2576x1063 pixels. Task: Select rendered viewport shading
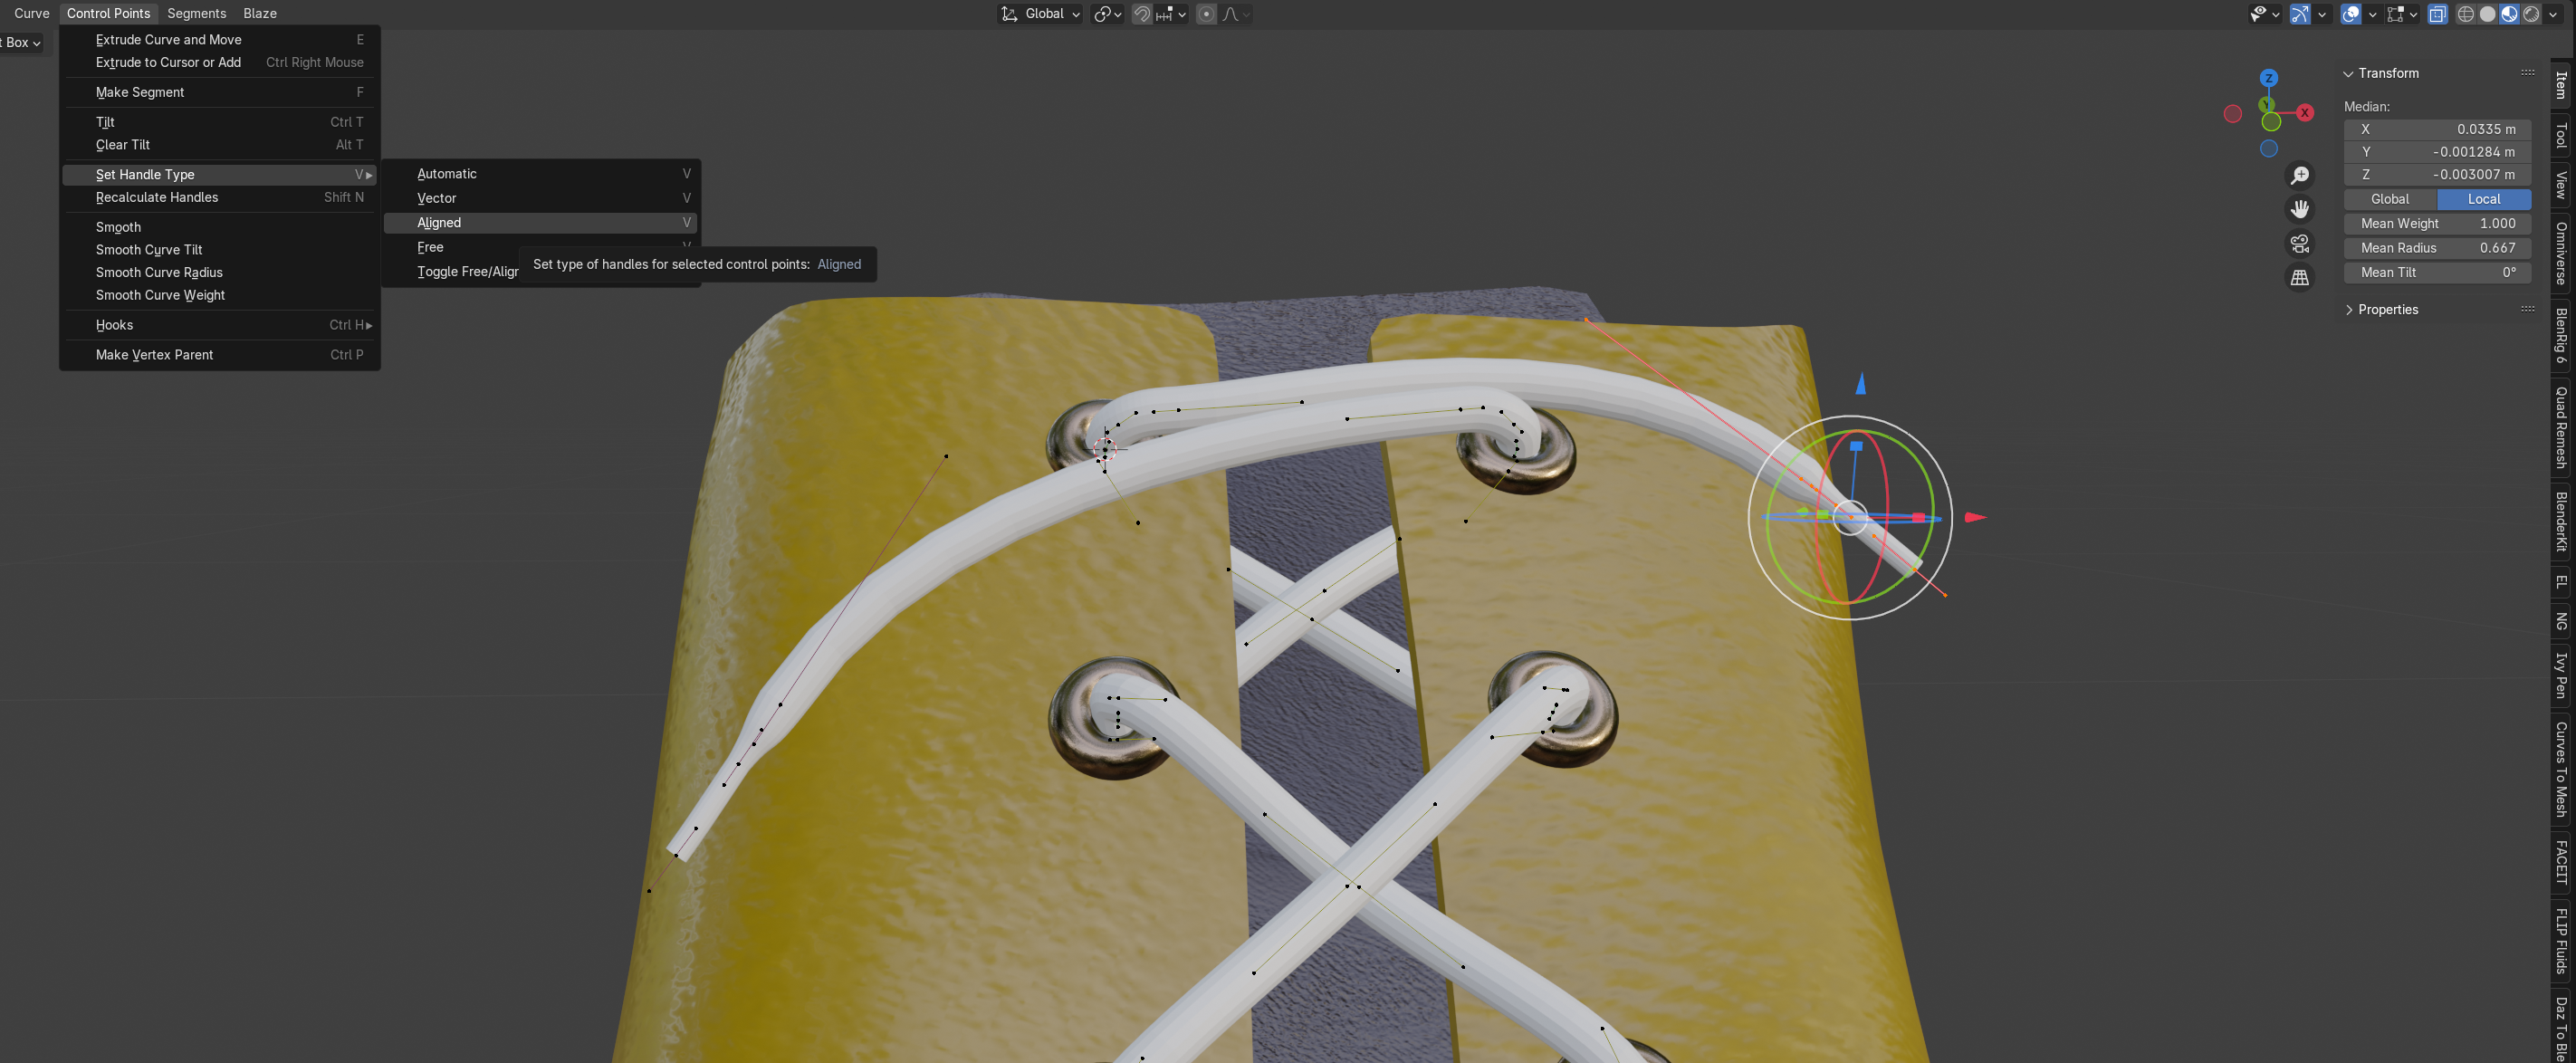[2531, 14]
